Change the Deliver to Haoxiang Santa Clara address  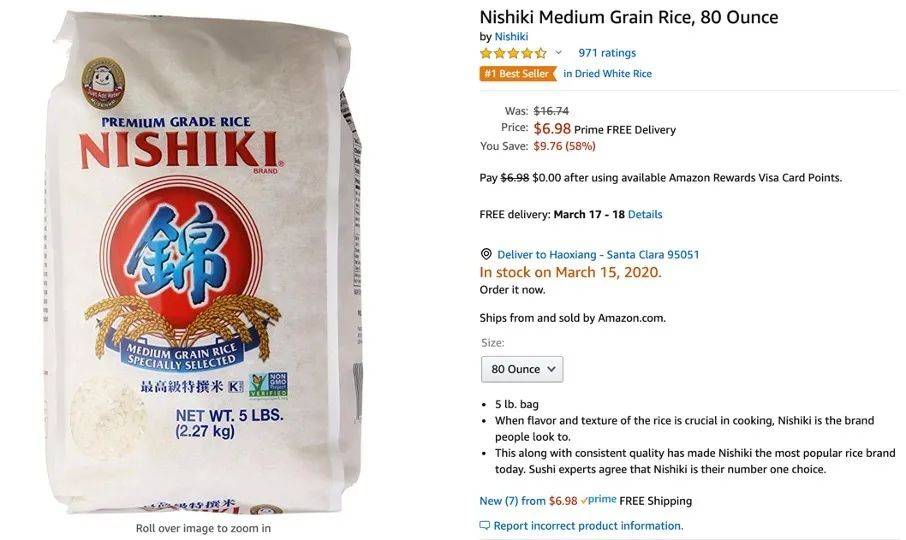coord(598,255)
